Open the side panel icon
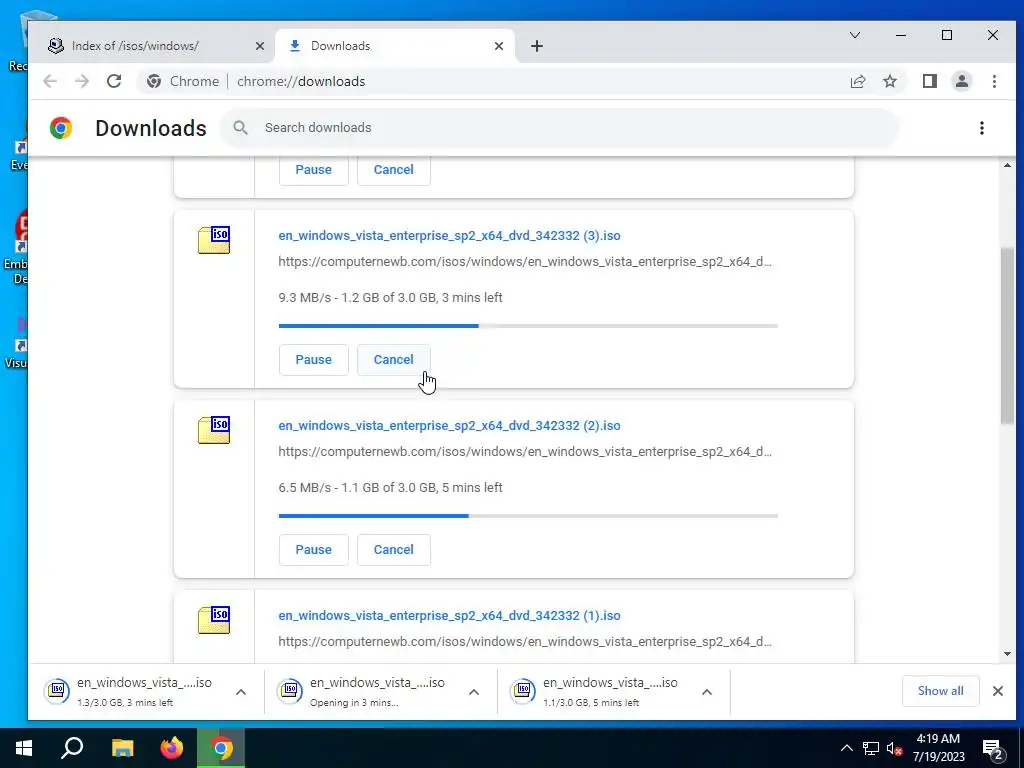 (929, 82)
